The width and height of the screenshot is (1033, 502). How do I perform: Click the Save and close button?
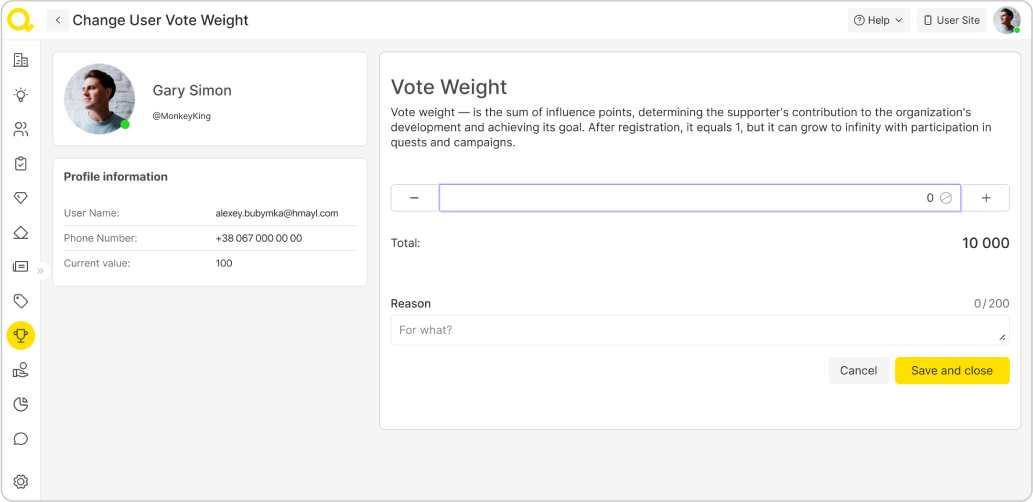click(951, 370)
